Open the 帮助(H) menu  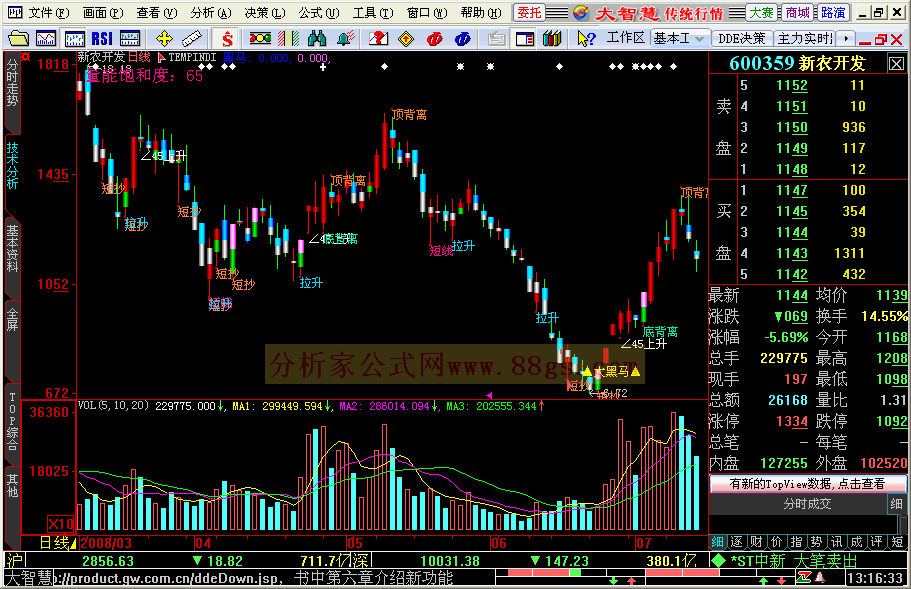(480, 13)
